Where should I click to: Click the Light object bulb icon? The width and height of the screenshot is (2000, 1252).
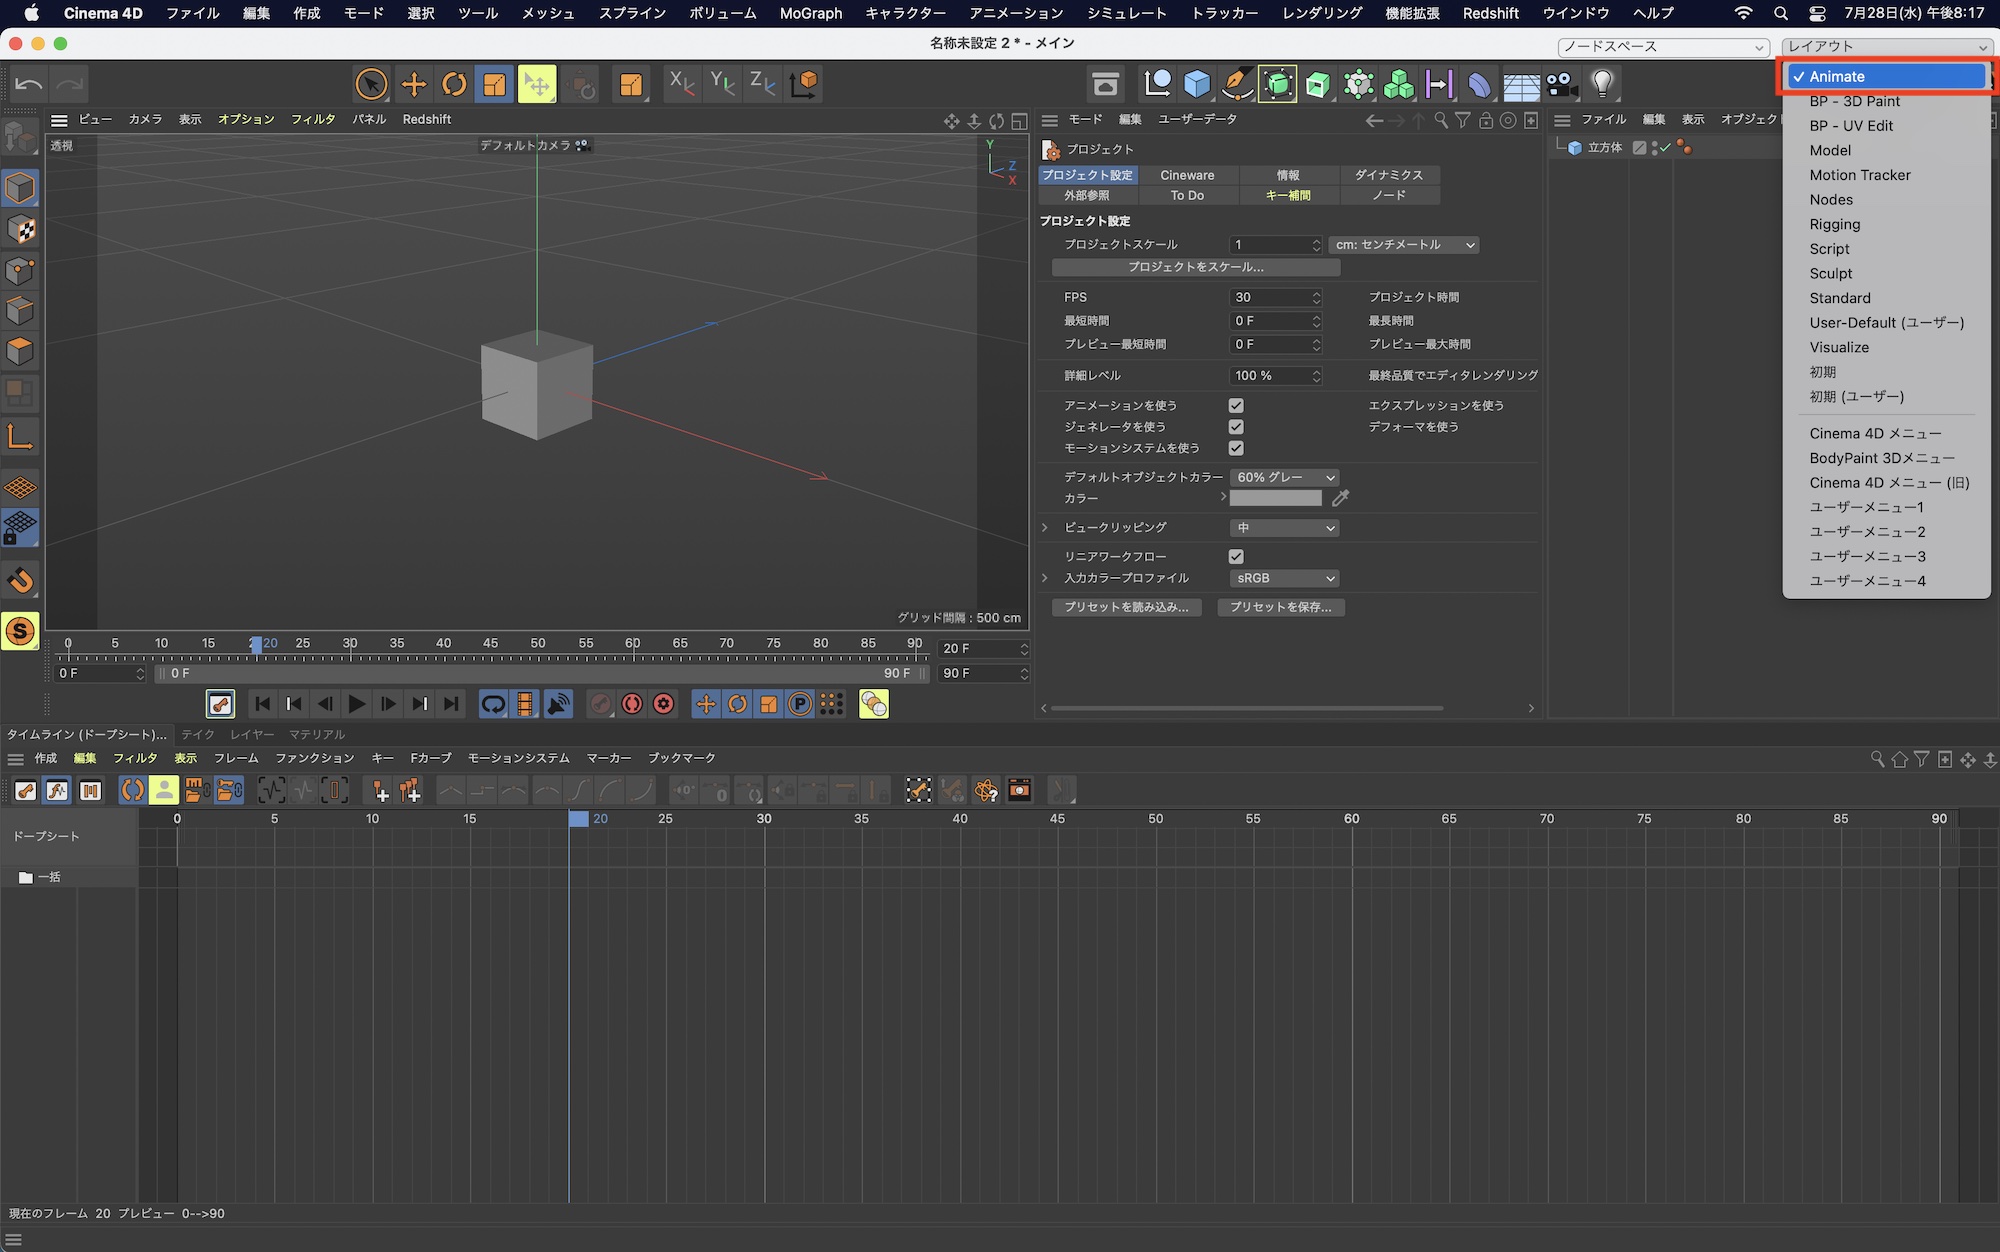pos(1602,84)
